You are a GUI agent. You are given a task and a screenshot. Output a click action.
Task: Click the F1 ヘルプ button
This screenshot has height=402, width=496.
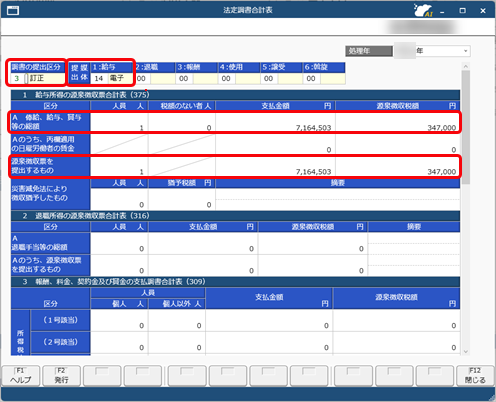(x=21, y=376)
